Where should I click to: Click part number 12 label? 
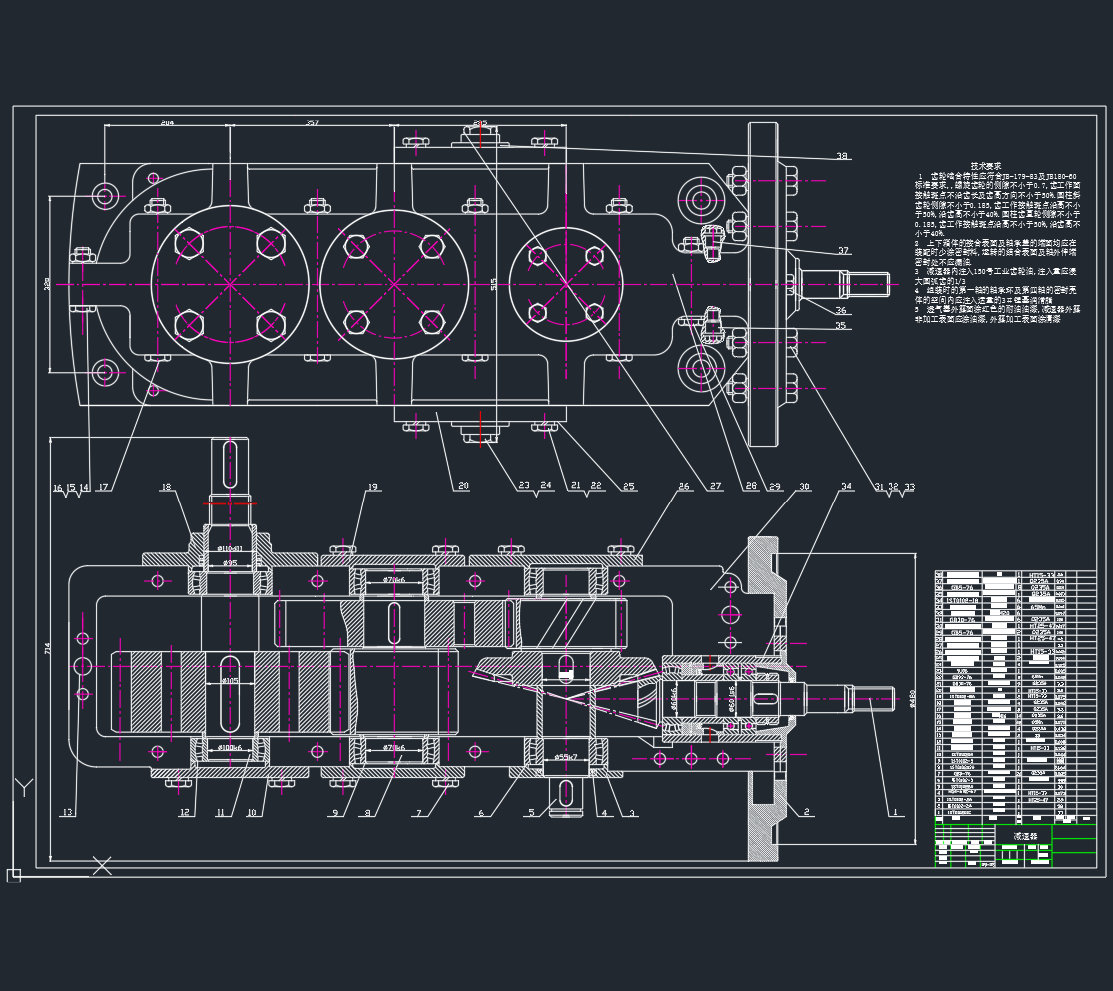pos(185,812)
